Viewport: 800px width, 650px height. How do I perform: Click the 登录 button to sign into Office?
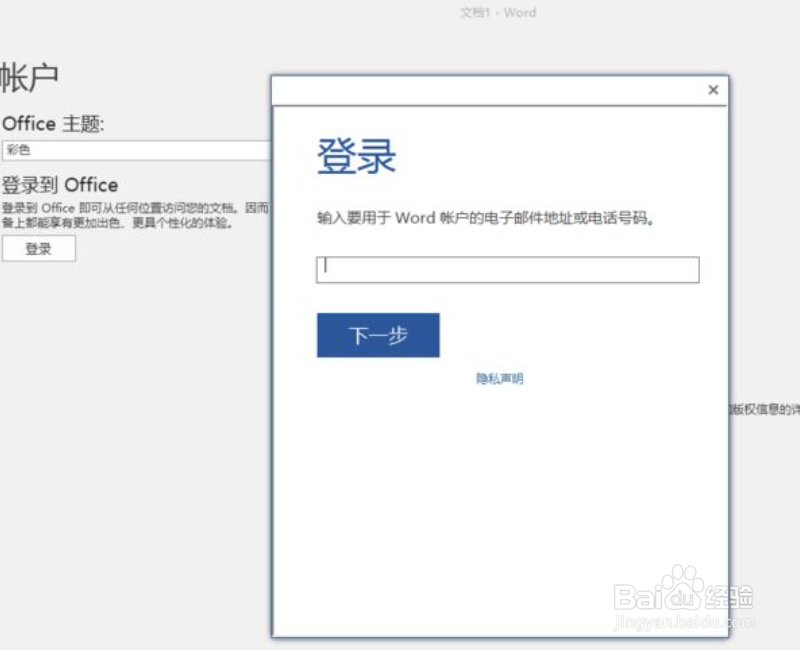point(39,248)
